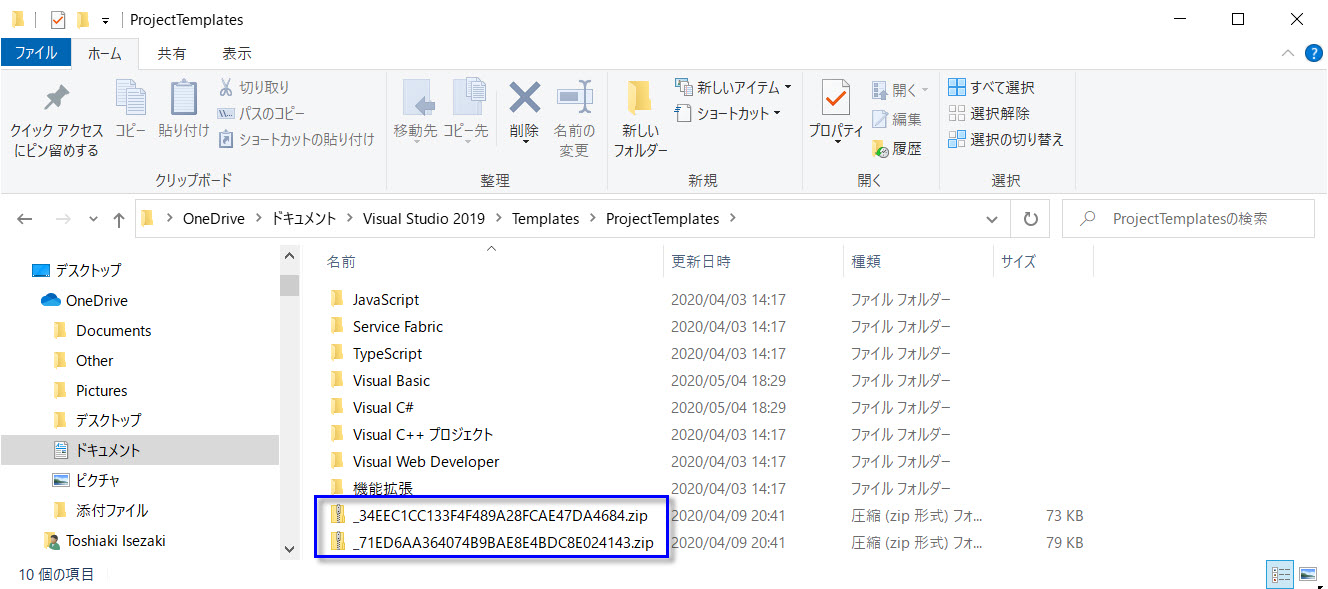Click the Delete (削除) X icon
Screen dimensions: 1328x589
coord(524,97)
